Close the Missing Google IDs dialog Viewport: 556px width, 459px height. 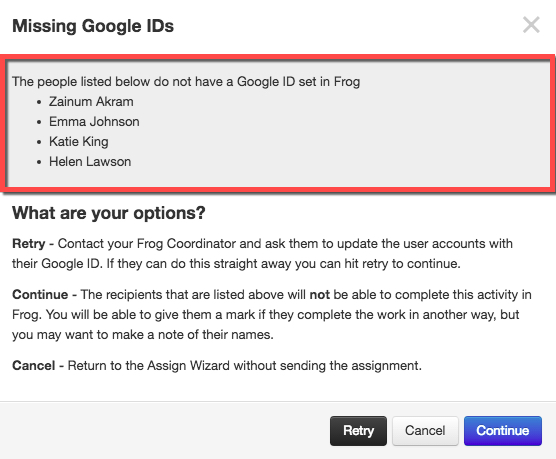pos(531,25)
